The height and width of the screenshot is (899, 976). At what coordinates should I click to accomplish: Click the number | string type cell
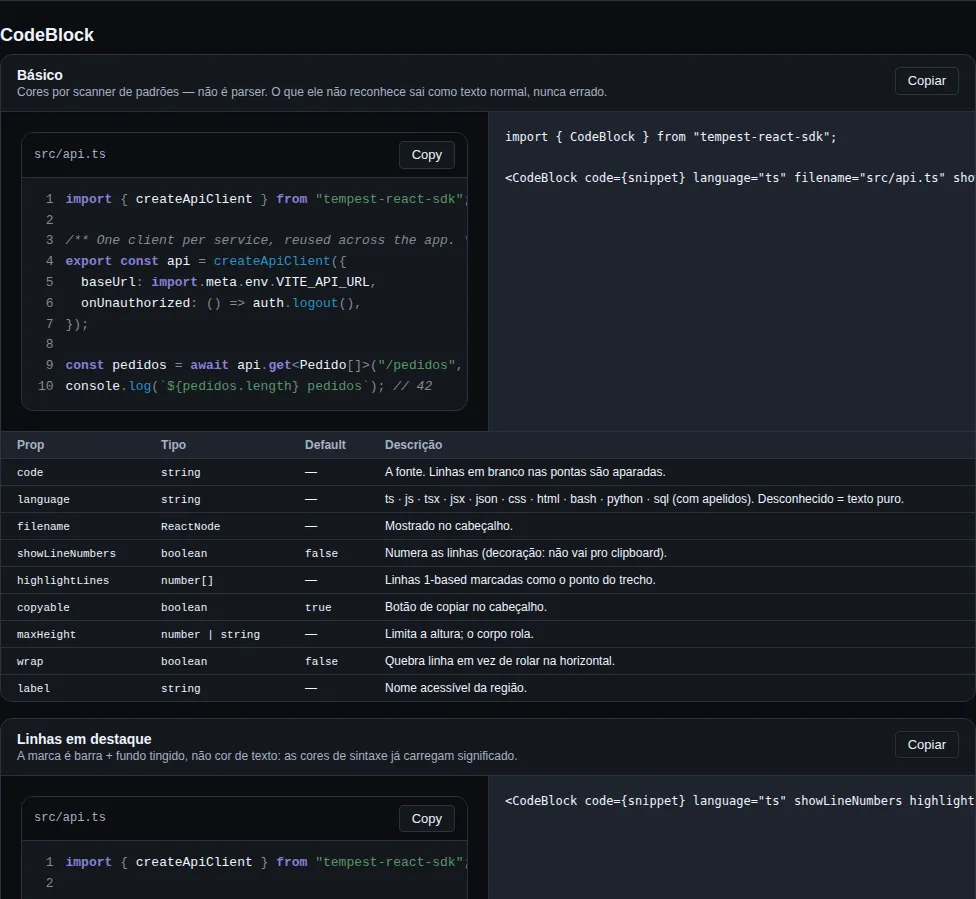(210, 634)
